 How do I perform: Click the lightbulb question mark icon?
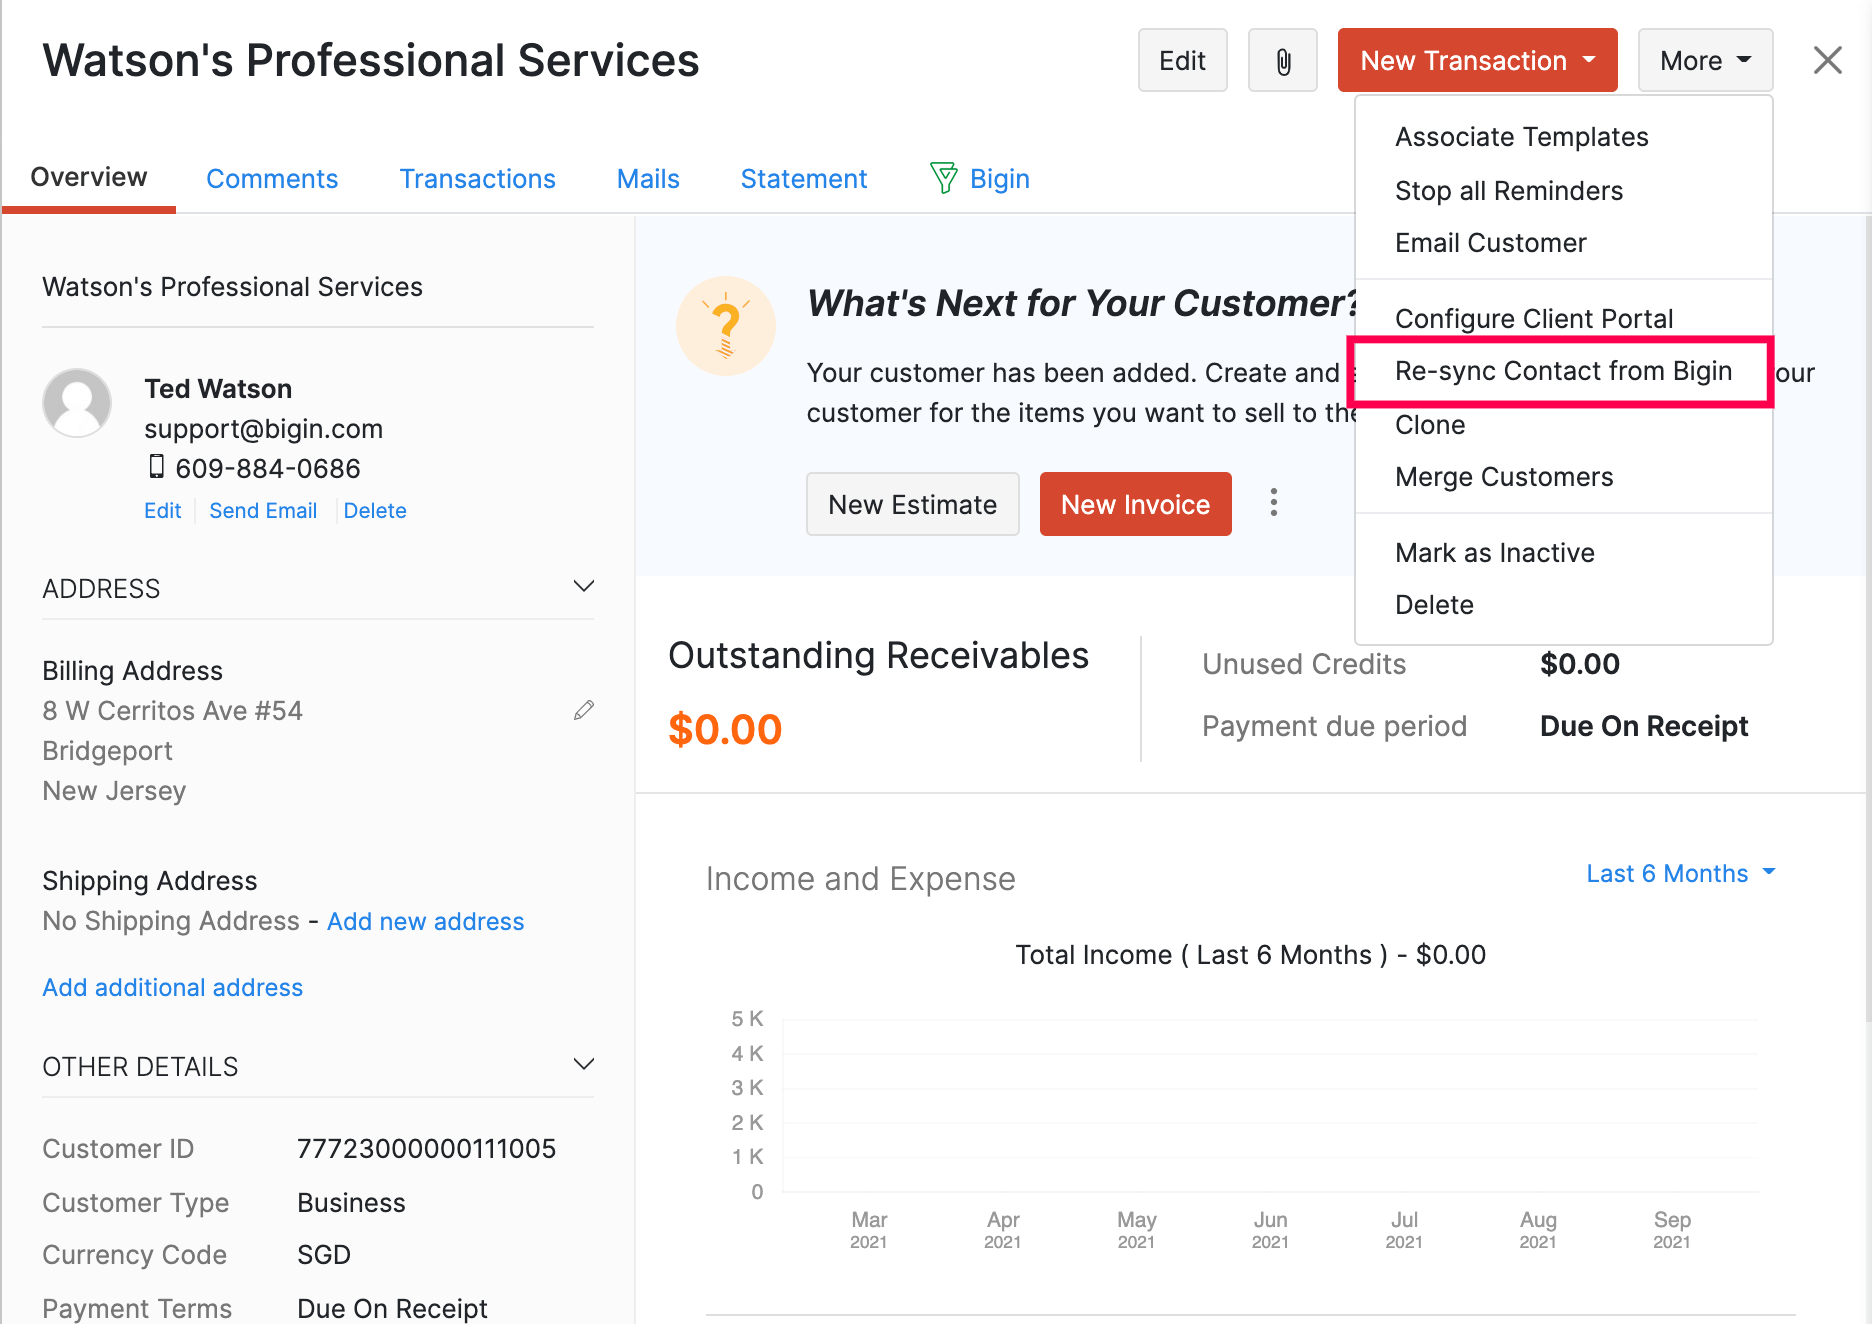[x=726, y=327]
